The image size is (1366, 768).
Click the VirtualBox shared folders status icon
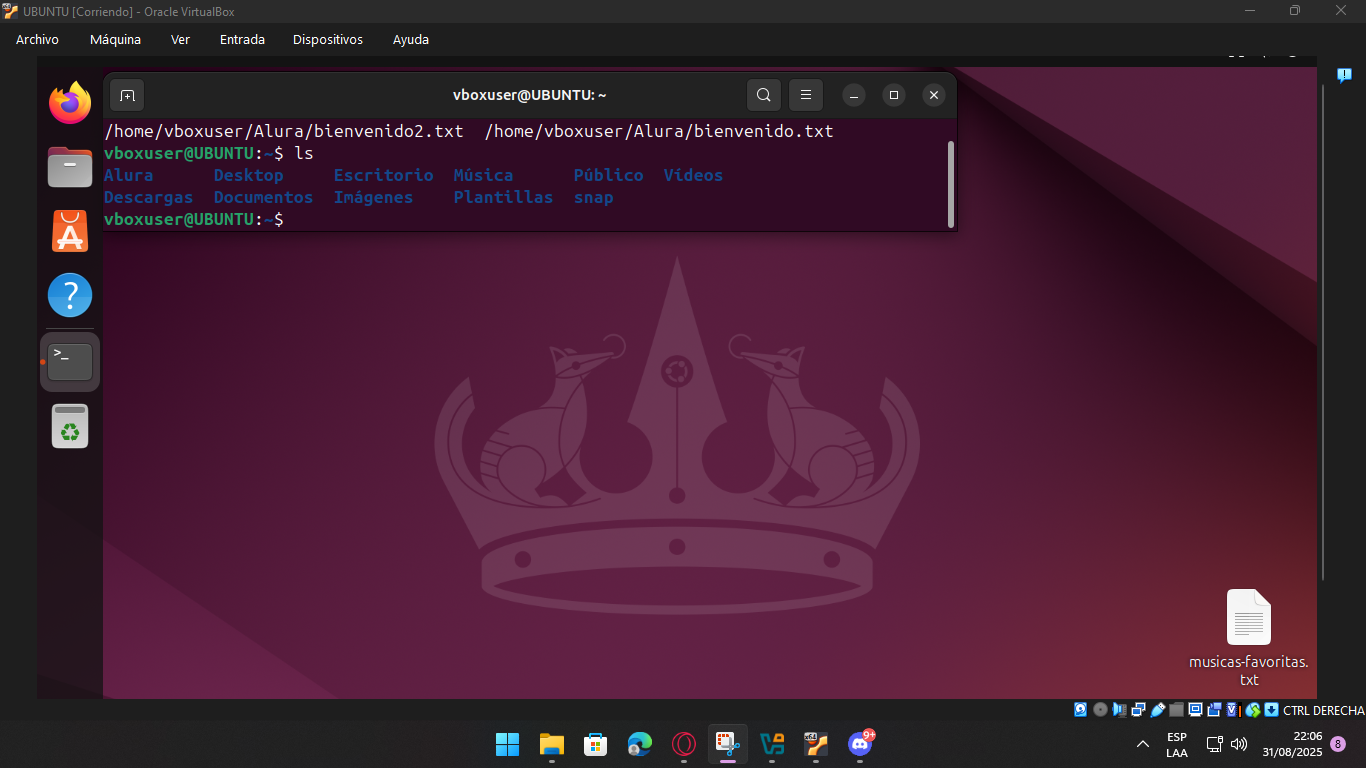pyautogui.click(x=1177, y=710)
